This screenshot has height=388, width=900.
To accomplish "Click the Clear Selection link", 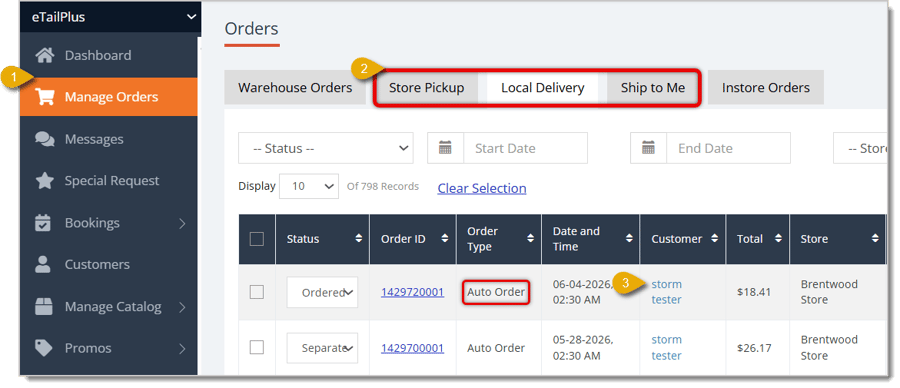I will [482, 188].
